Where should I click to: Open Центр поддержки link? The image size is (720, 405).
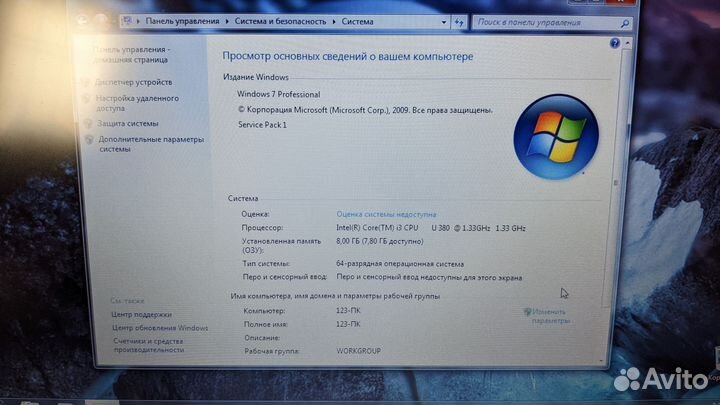point(141,315)
